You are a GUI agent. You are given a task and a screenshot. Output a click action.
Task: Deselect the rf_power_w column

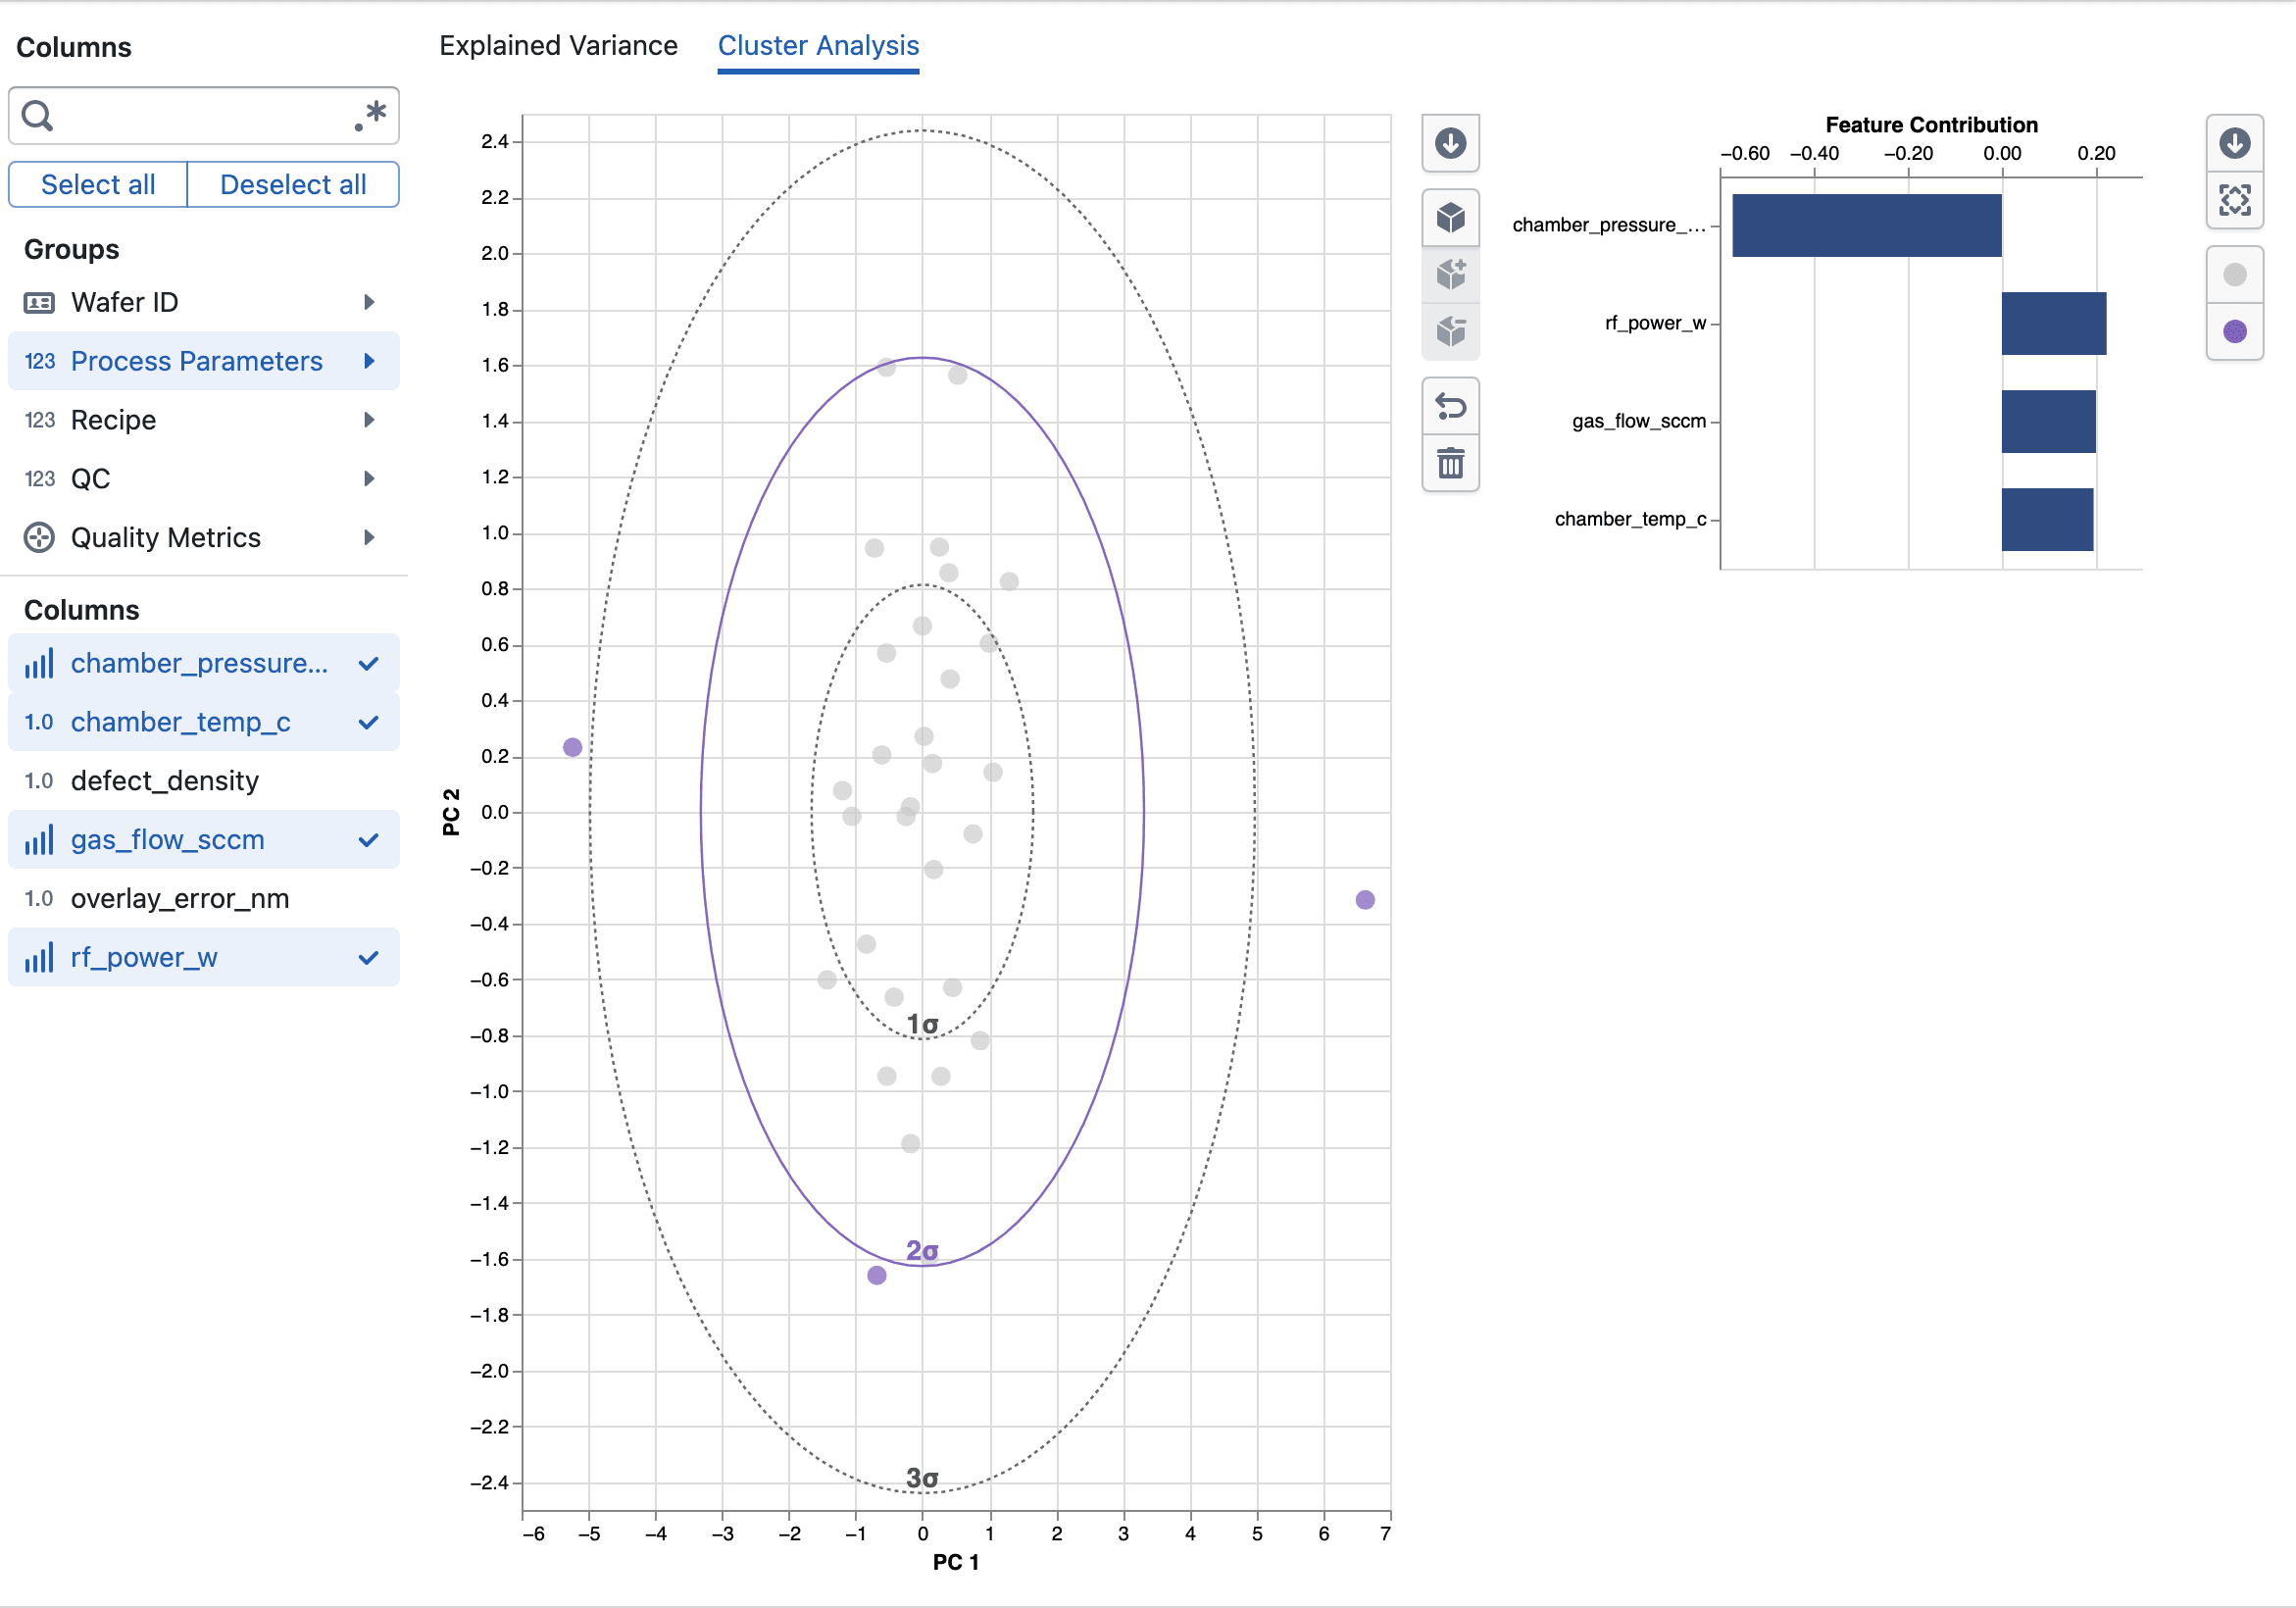tap(204, 958)
